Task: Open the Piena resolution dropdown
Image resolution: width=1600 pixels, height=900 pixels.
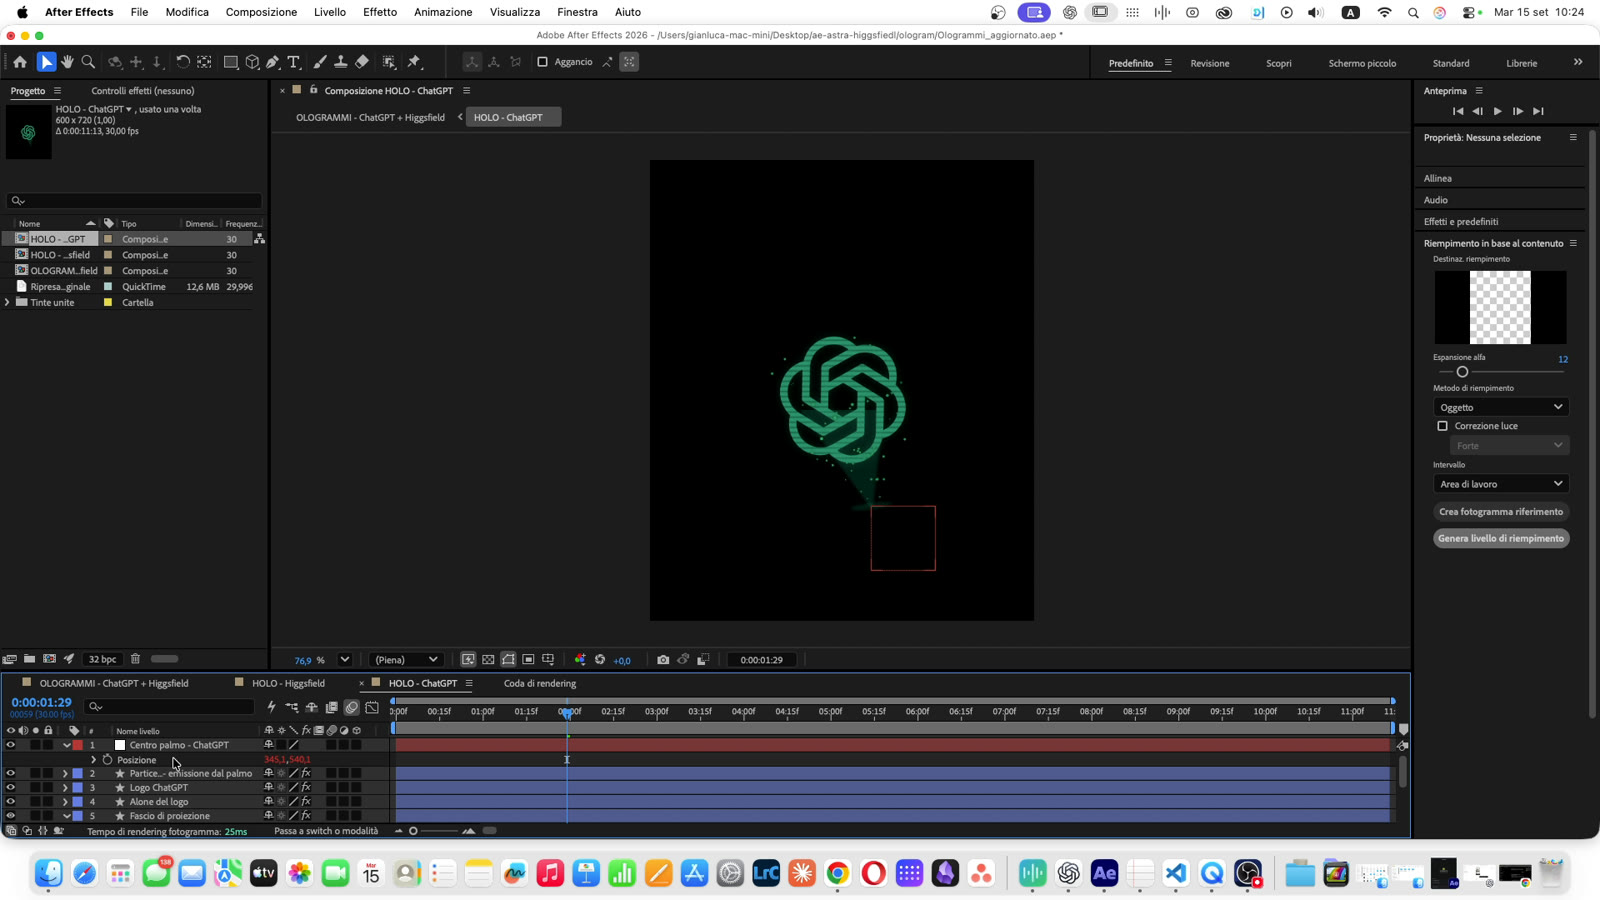Action: point(405,660)
